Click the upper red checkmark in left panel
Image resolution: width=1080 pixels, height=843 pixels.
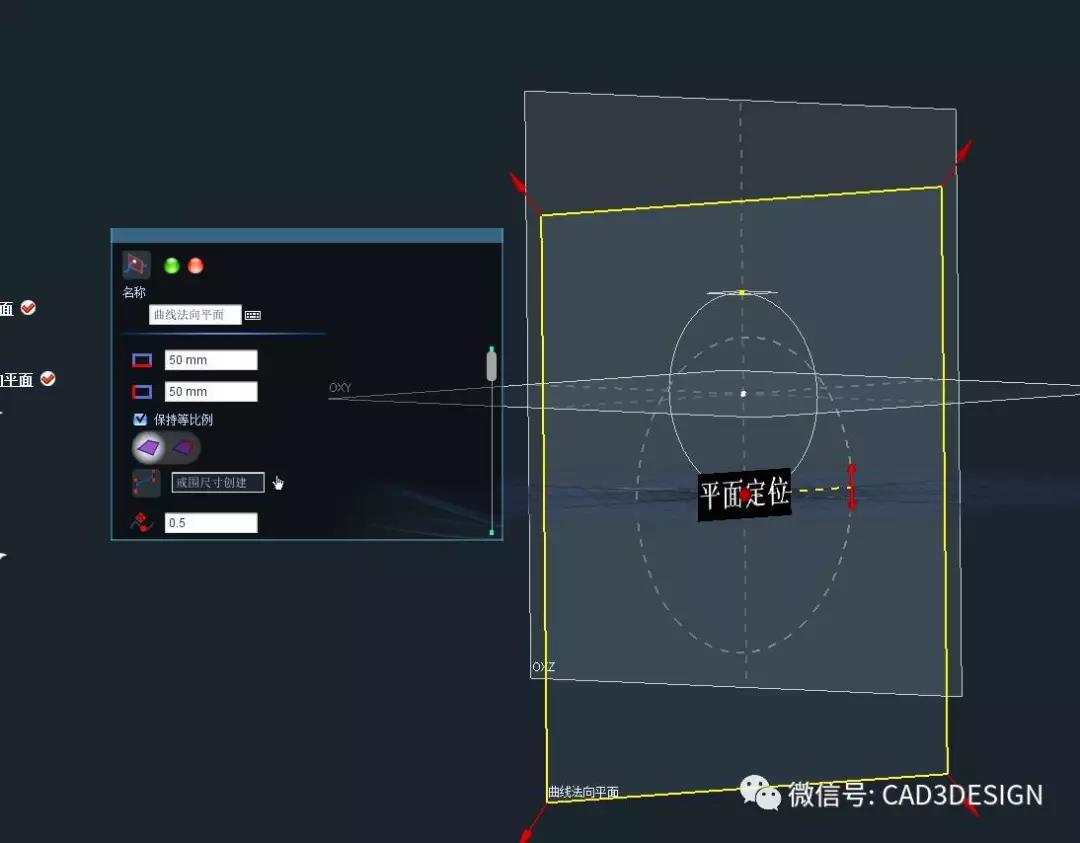28,308
